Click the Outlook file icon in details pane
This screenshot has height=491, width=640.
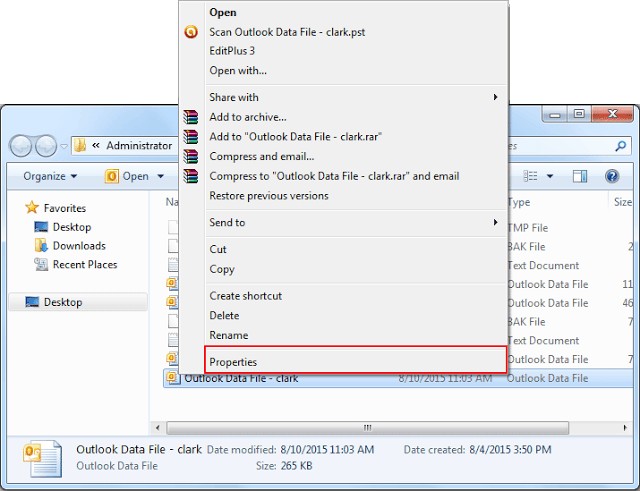pyautogui.click(x=43, y=458)
